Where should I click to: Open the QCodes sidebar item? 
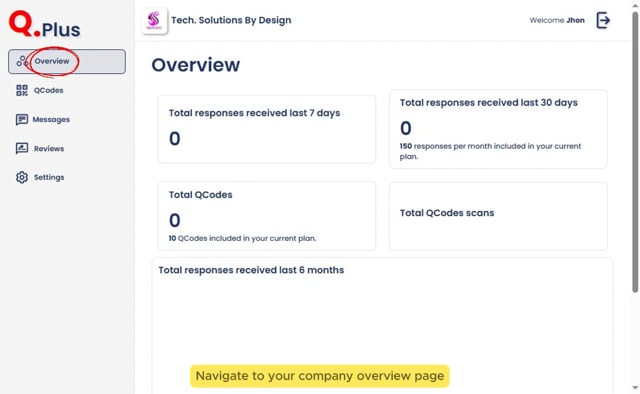(40, 90)
